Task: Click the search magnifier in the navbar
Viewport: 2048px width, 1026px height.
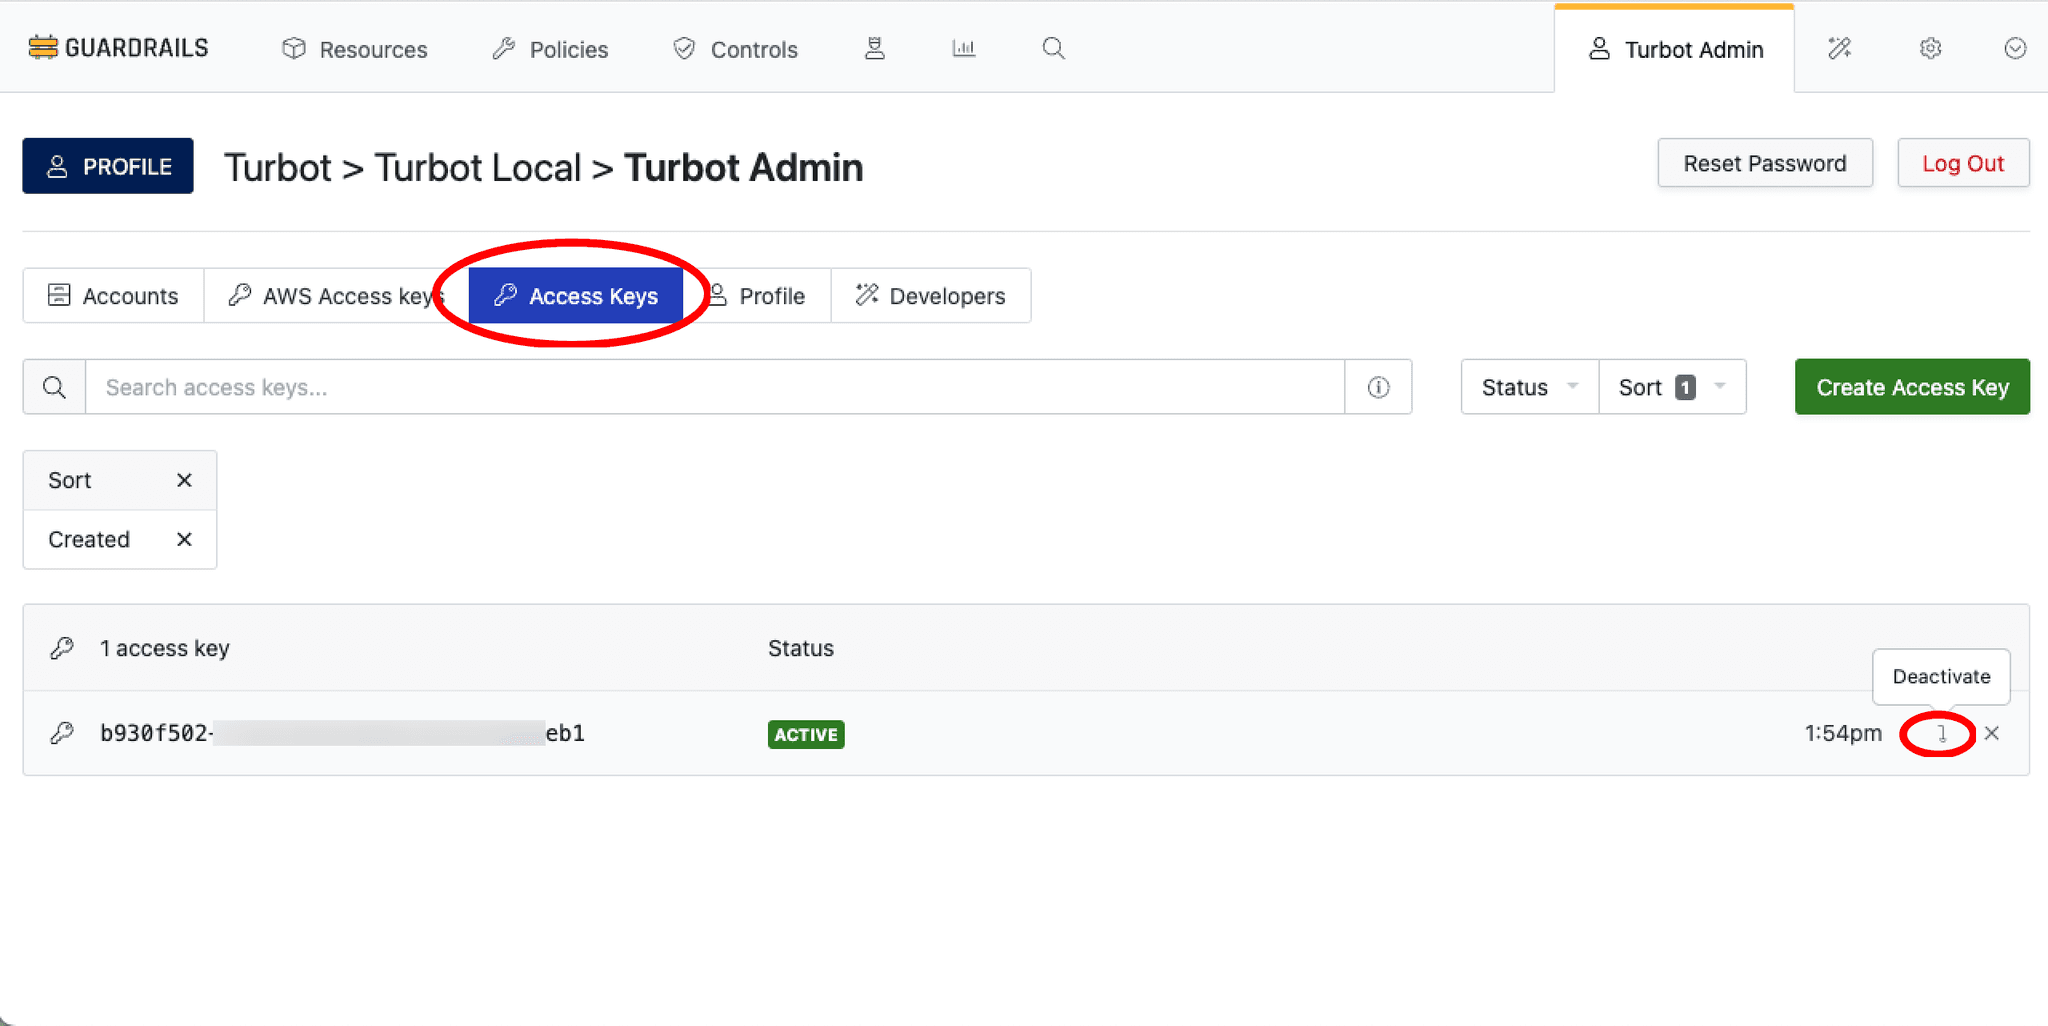Action: [1053, 48]
